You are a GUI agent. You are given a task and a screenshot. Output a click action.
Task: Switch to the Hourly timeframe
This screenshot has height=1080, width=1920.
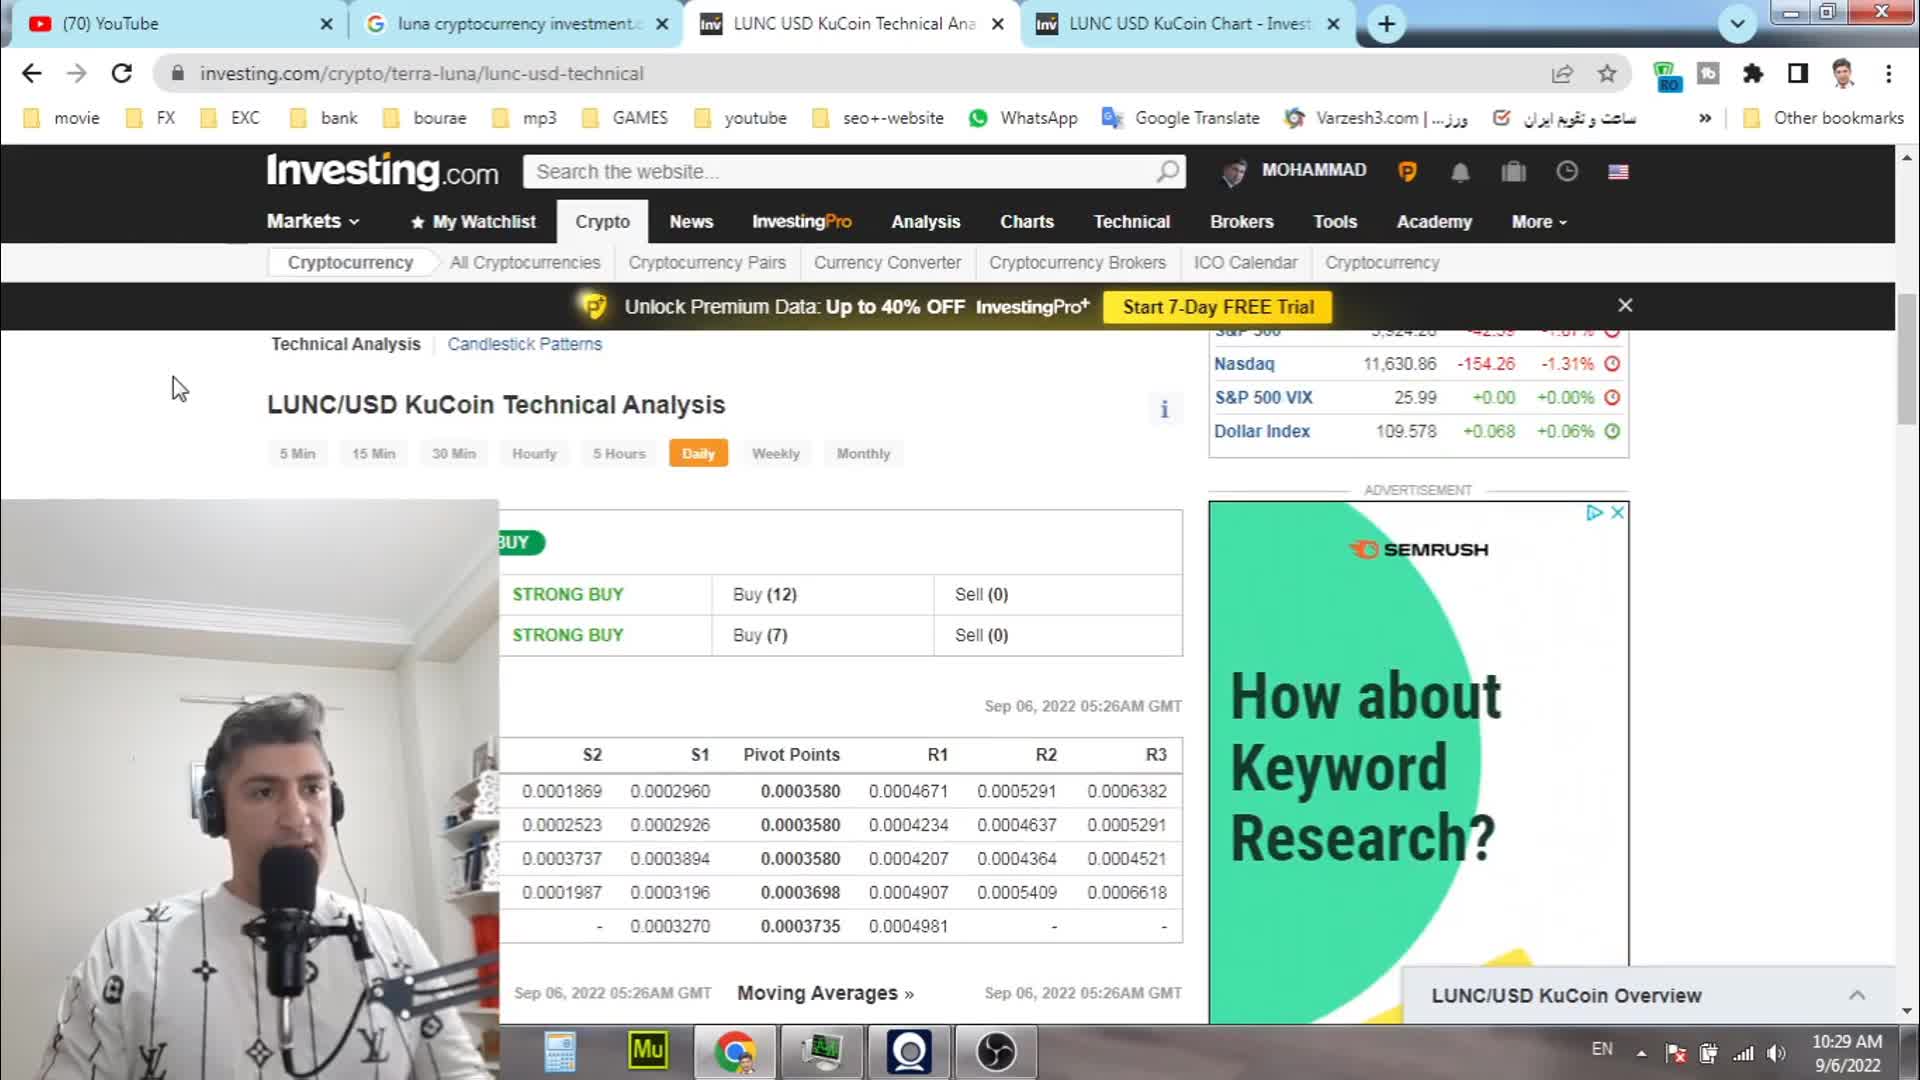pyautogui.click(x=534, y=454)
